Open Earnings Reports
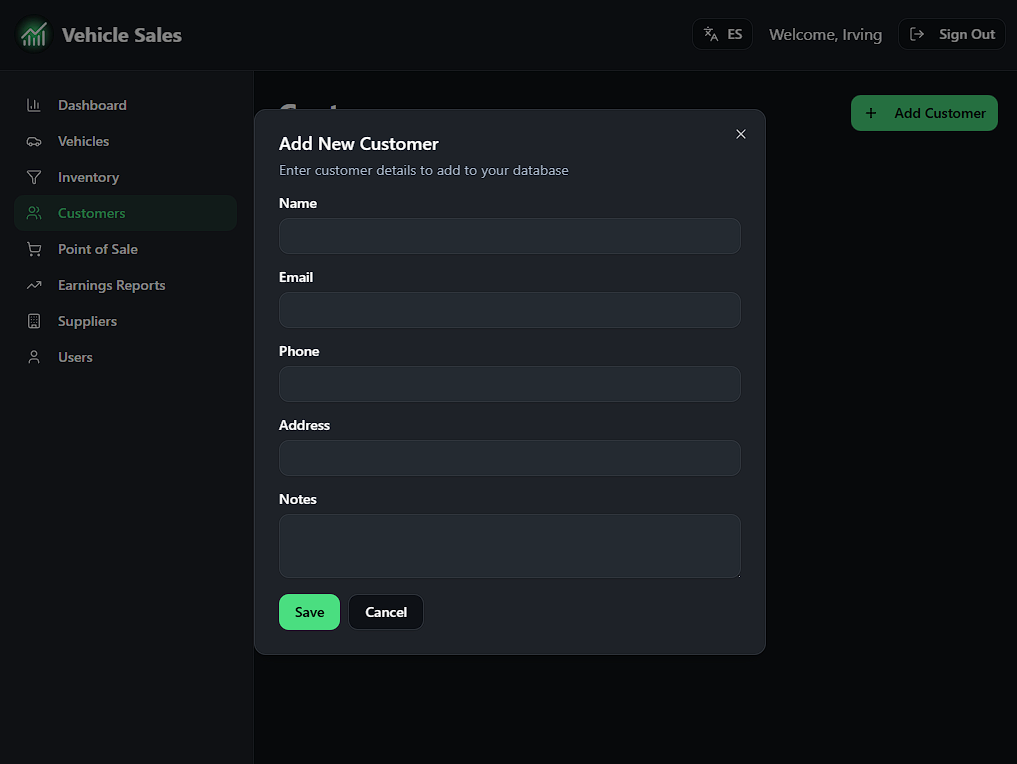The image size is (1017, 764). [x=125, y=285]
